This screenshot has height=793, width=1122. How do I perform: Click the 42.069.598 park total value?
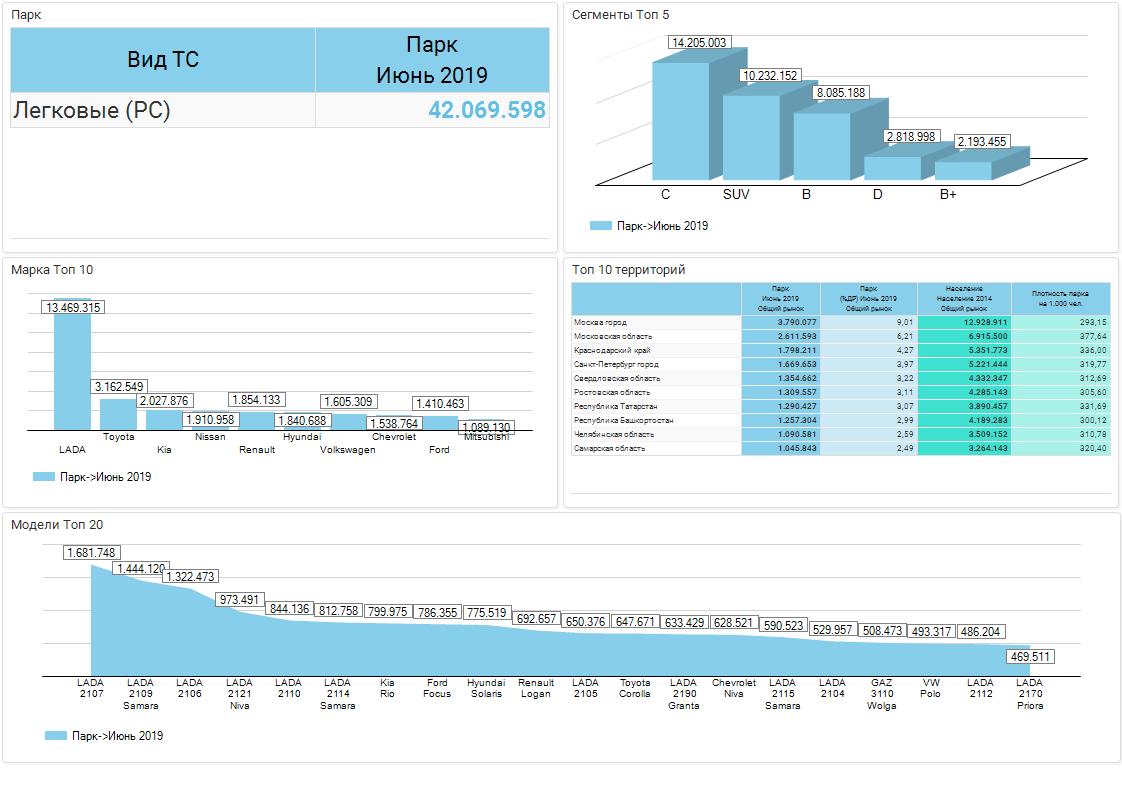coord(486,110)
